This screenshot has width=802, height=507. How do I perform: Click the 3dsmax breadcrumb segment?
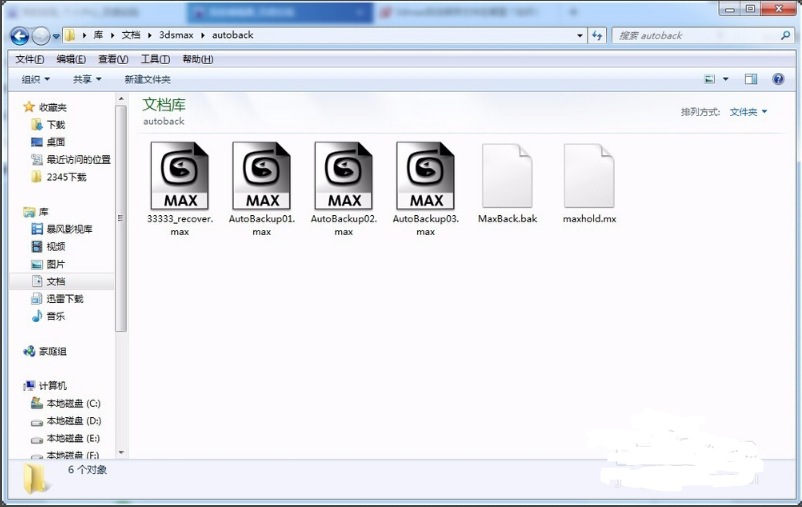pyautogui.click(x=176, y=35)
